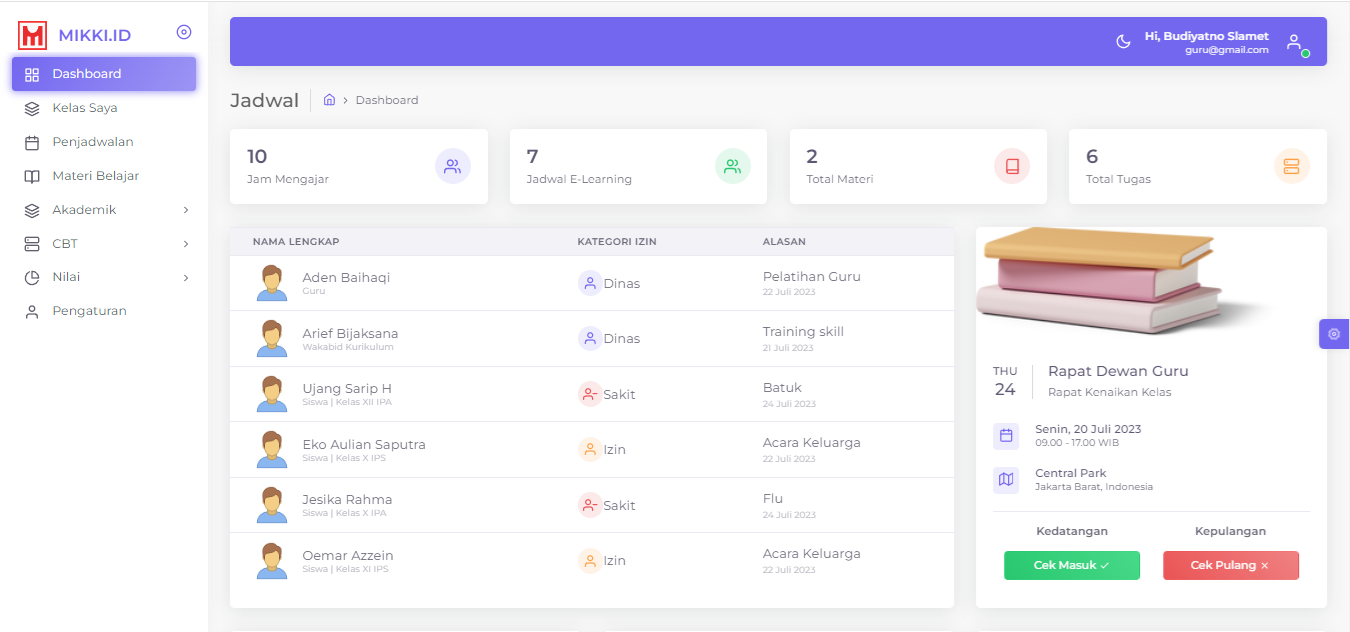Click the Jadwal E-Learning green icon
This screenshot has height=632, width=1350.
point(732,166)
